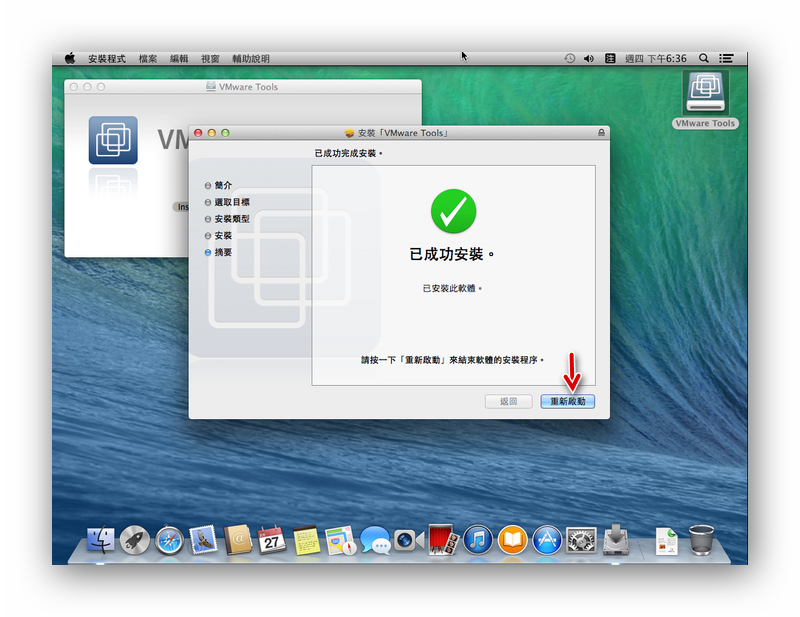Close the installer window with red button

[198, 133]
